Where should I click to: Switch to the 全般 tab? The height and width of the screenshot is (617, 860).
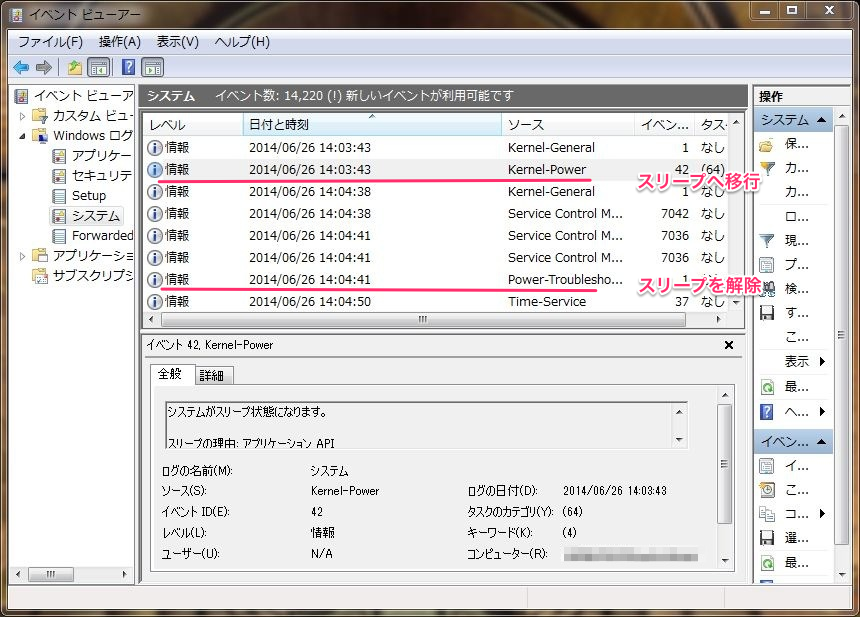coord(170,374)
